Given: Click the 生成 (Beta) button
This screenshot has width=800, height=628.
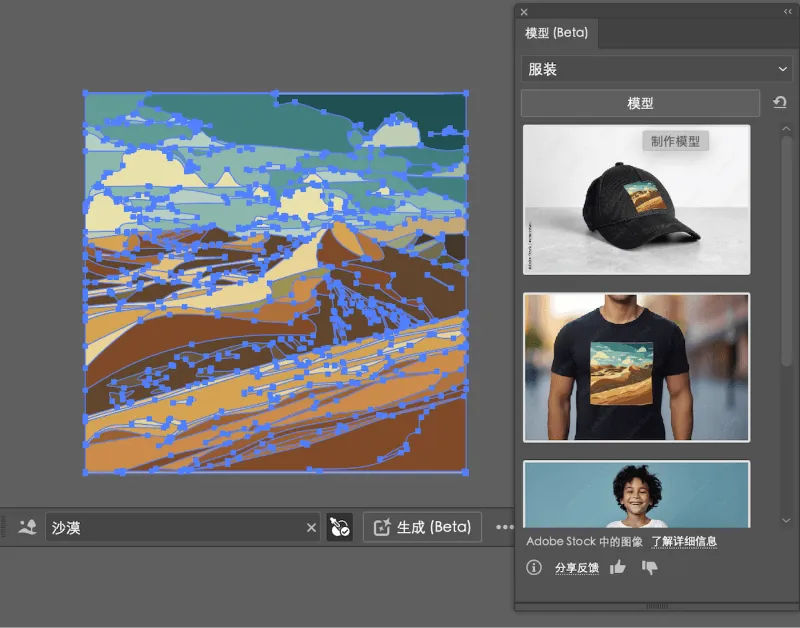Looking at the screenshot, I should (422, 525).
